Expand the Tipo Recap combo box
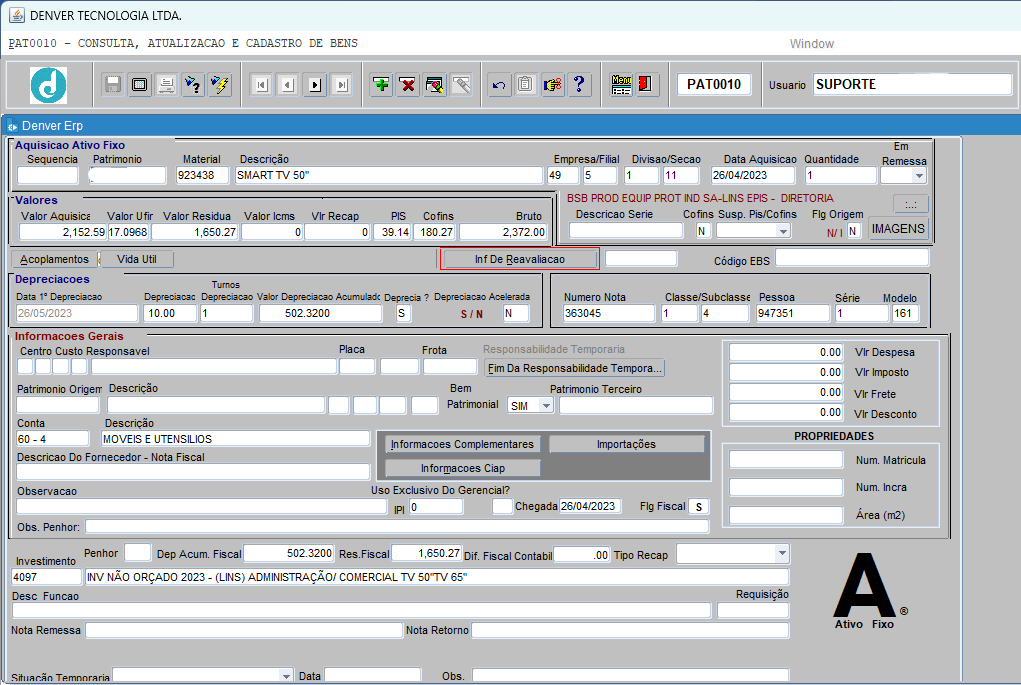Viewport: 1021px width, 685px height. tap(781, 554)
